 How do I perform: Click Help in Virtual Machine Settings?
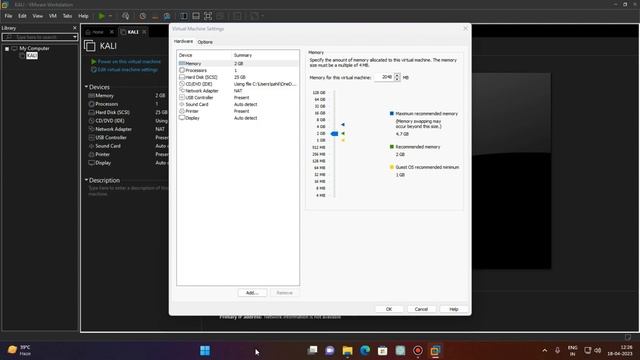point(453,309)
